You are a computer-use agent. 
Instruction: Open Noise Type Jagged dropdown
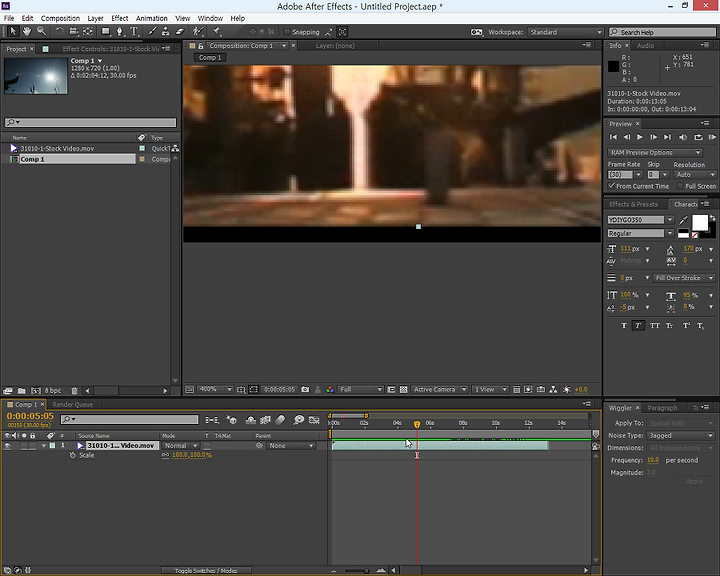coord(680,435)
